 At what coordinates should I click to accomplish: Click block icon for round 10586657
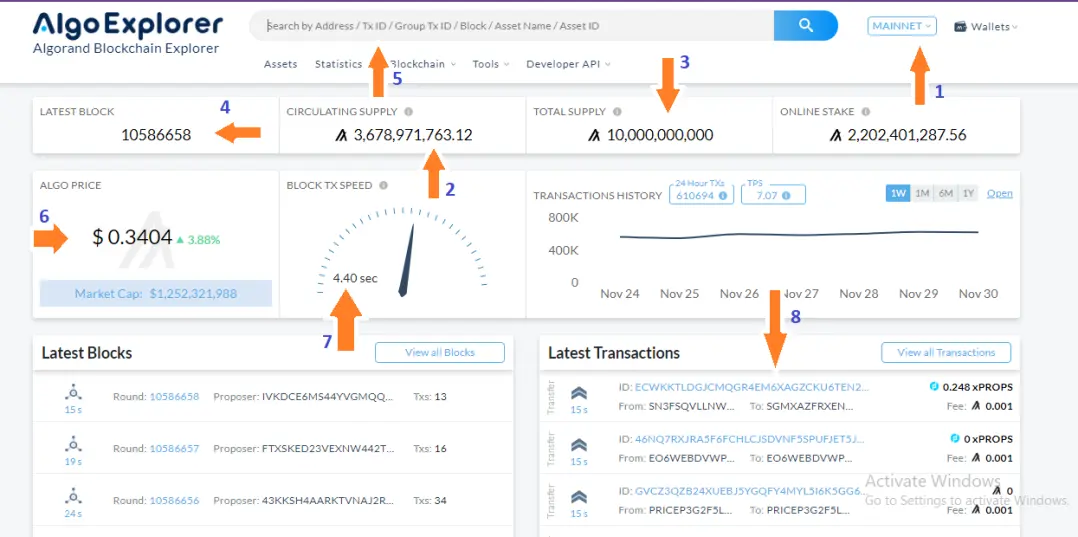point(74,444)
